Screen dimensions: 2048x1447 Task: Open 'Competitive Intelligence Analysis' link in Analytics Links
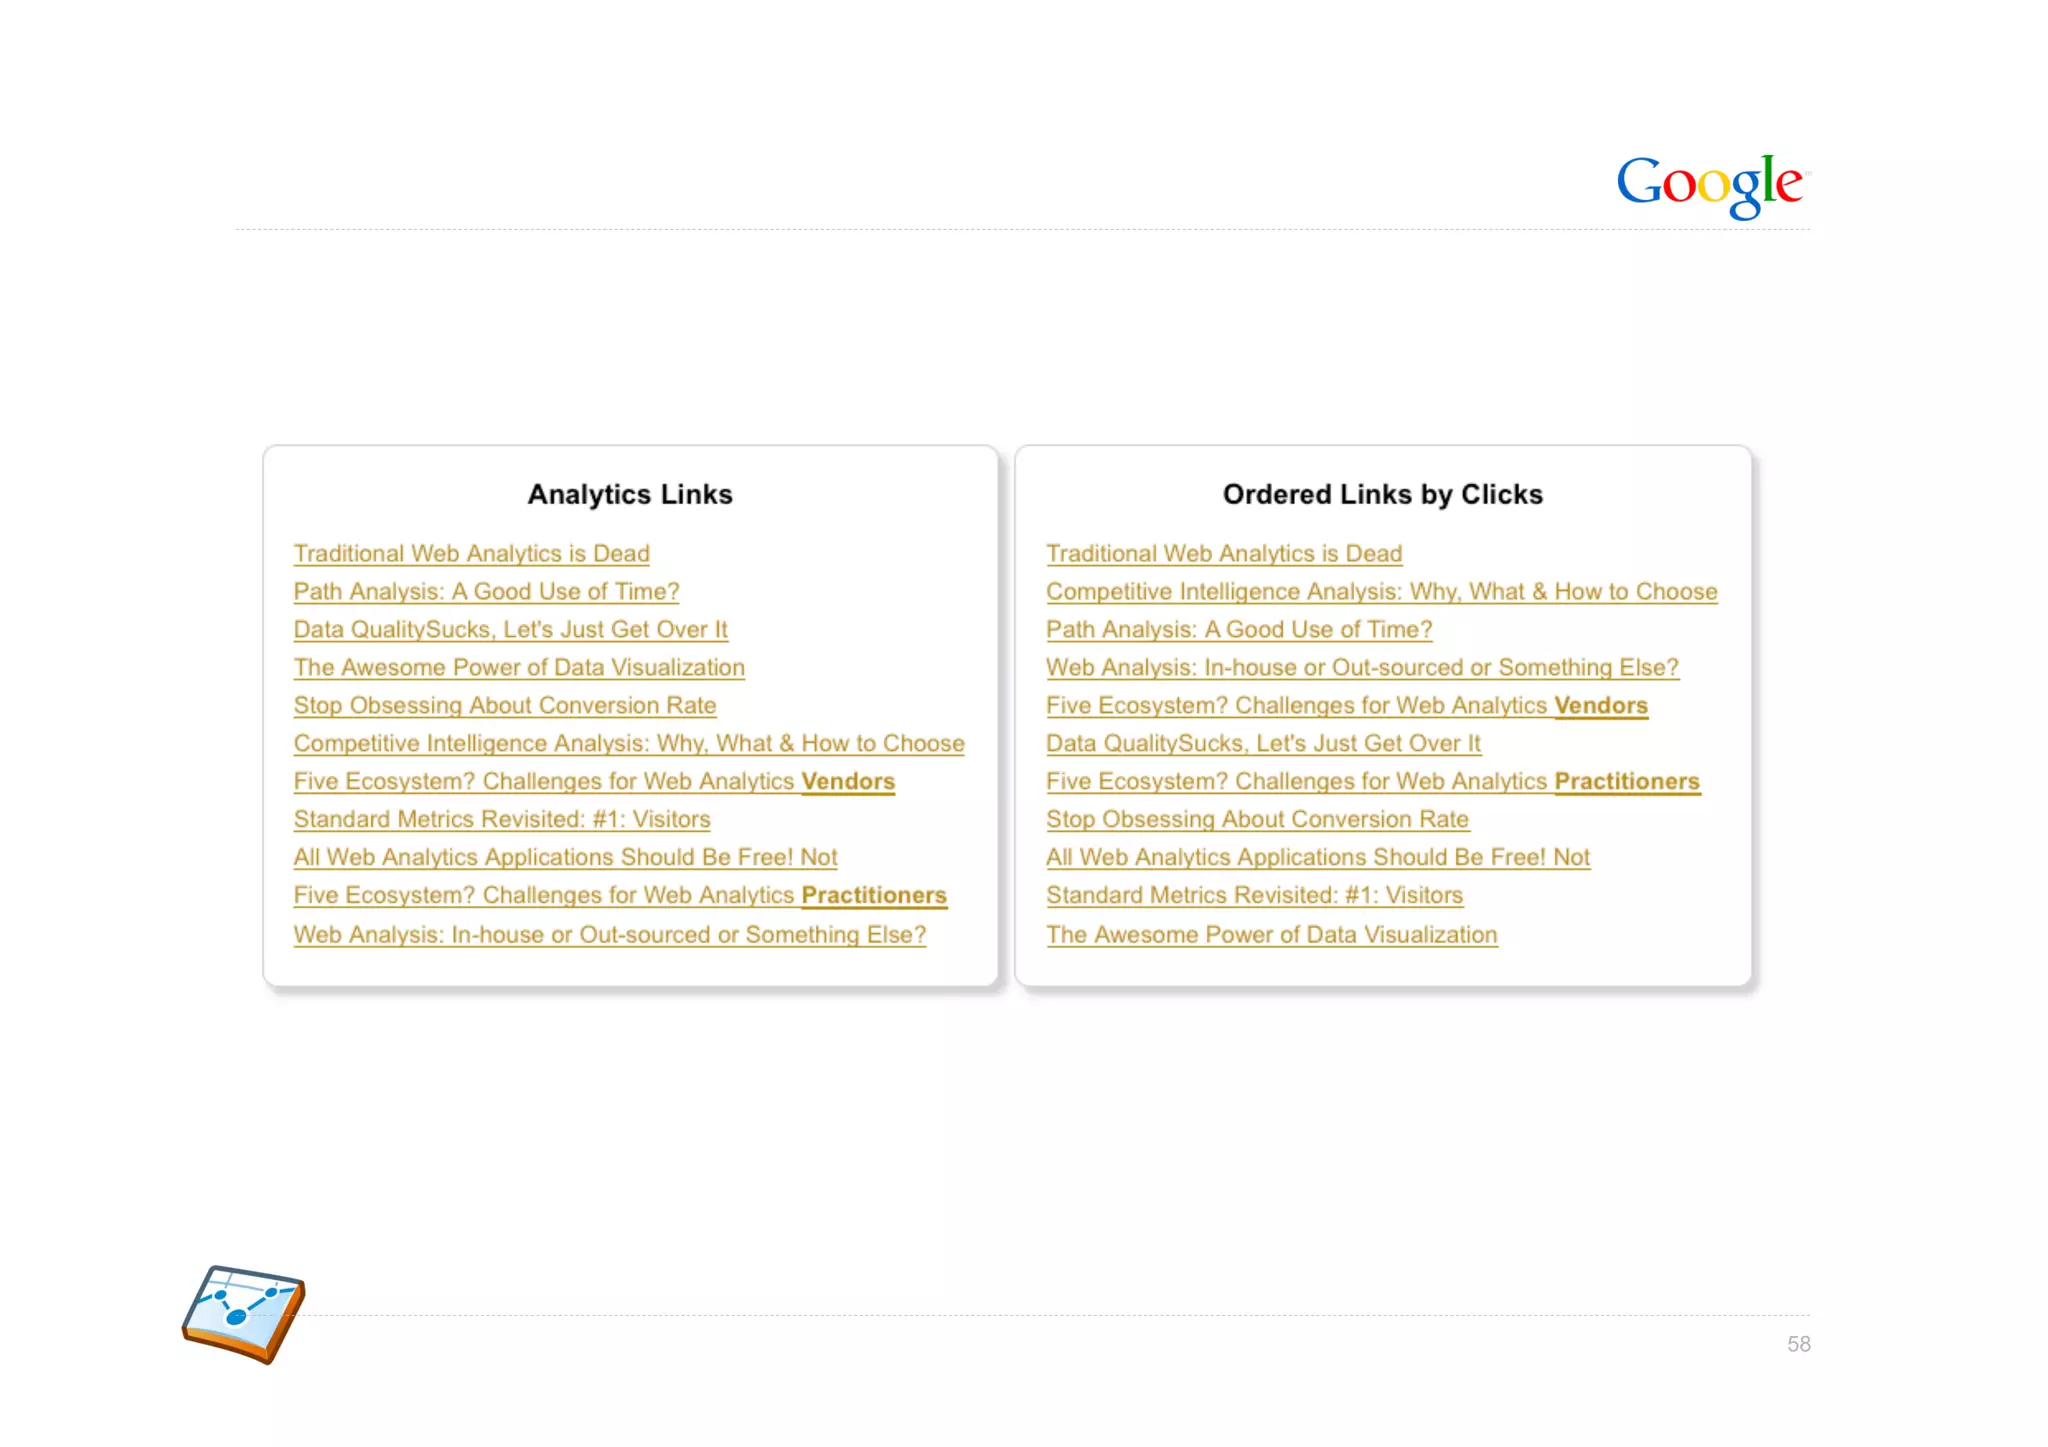pyautogui.click(x=629, y=743)
